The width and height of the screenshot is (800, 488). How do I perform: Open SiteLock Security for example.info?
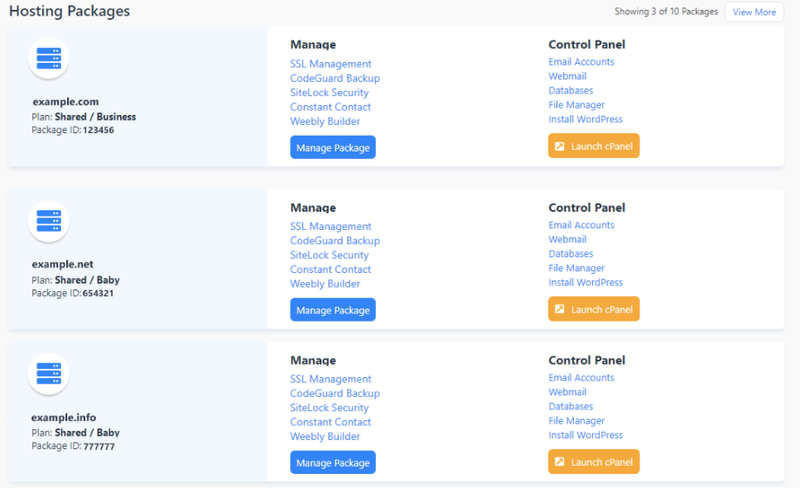[329, 407]
